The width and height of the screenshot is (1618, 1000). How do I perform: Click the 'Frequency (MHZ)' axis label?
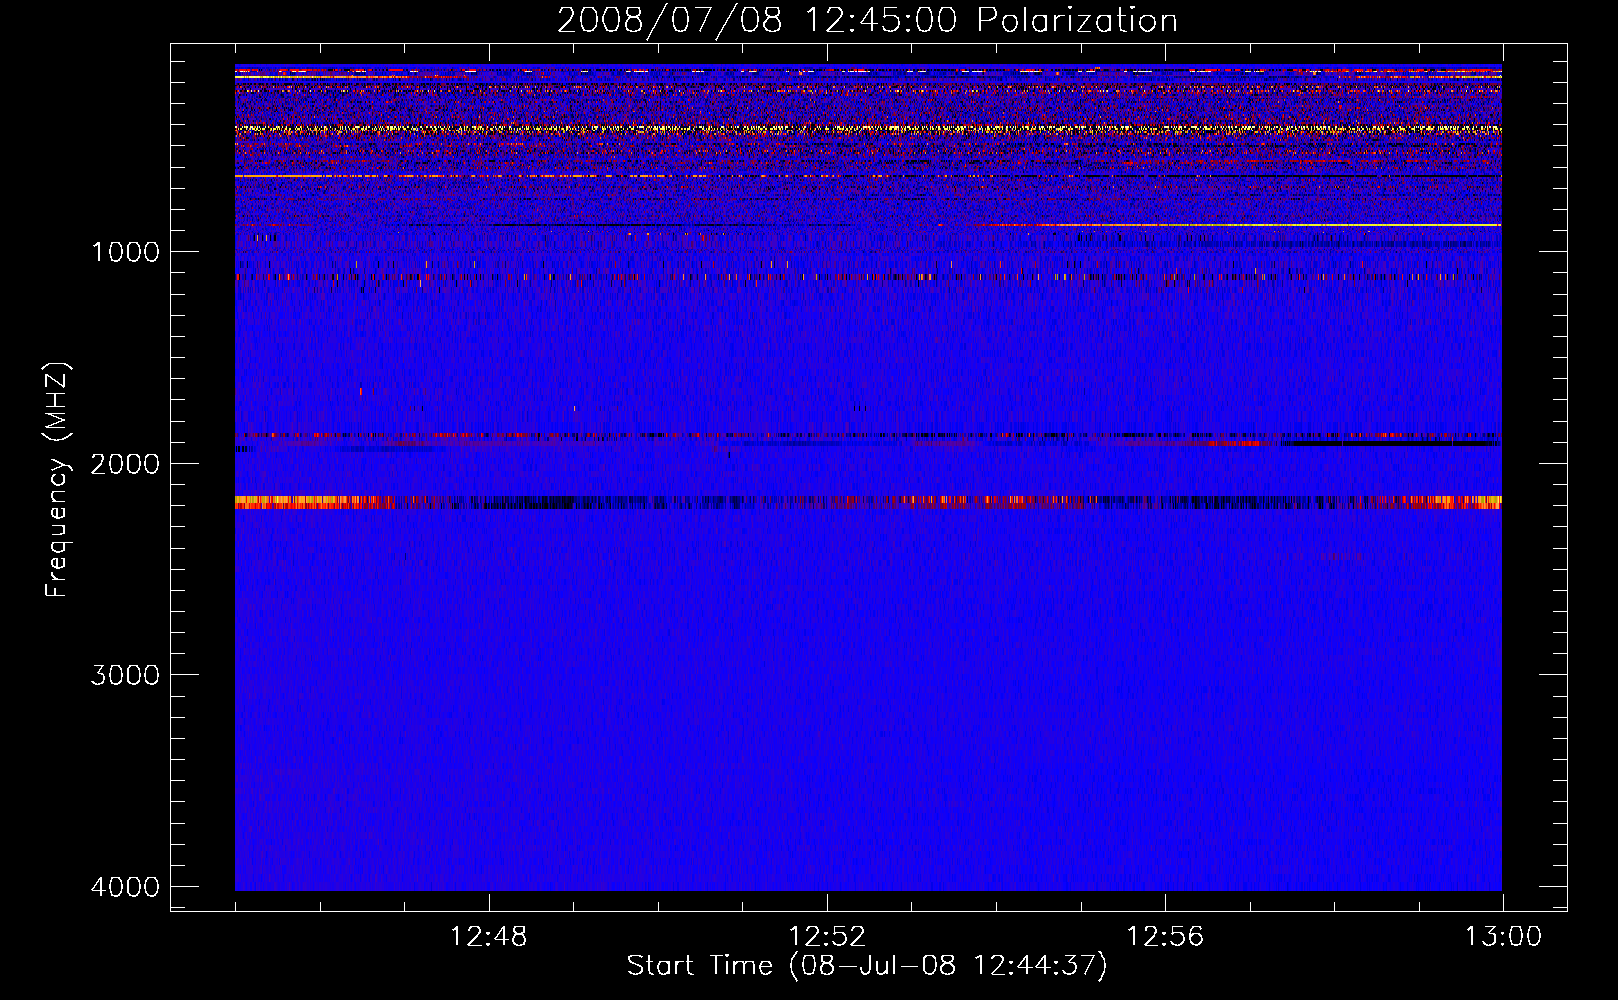pyautogui.click(x=57, y=480)
